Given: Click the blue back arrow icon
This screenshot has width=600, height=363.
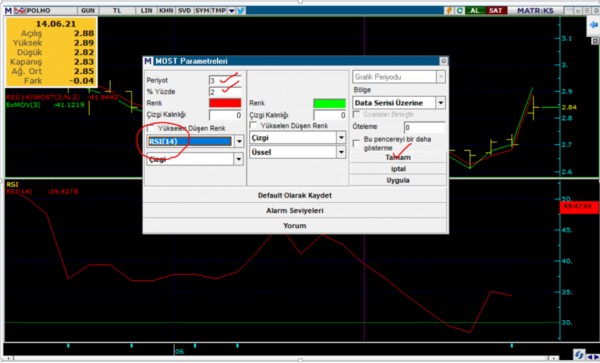Looking at the screenshot, I should [593, 26].
